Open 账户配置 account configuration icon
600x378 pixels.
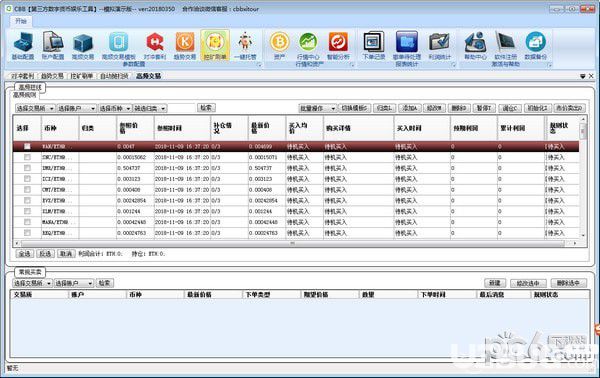click(x=53, y=46)
